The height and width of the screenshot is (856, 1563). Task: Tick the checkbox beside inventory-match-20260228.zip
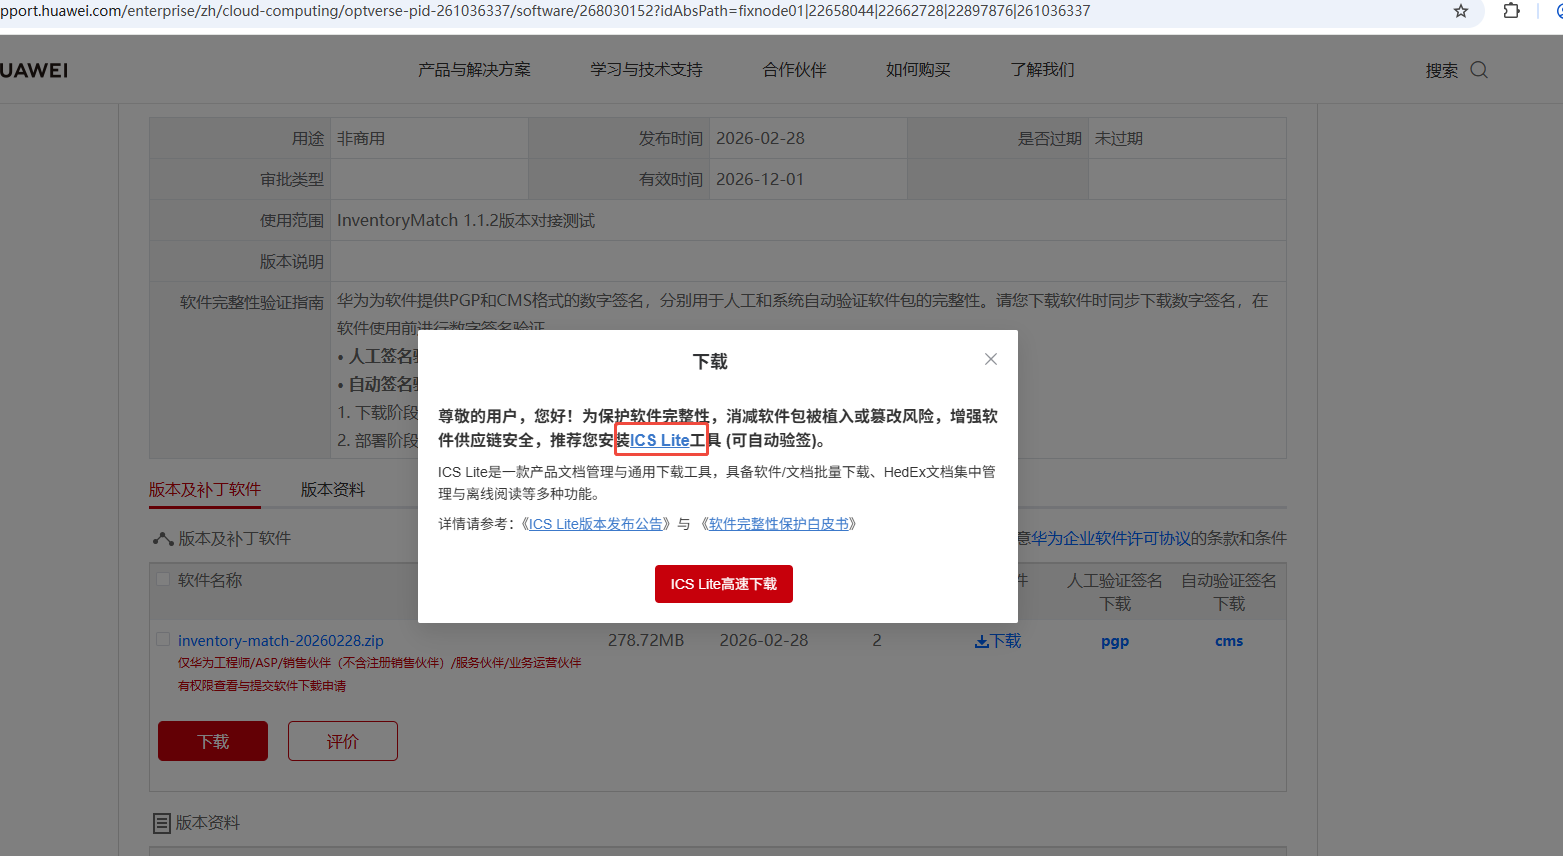pos(163,640)
